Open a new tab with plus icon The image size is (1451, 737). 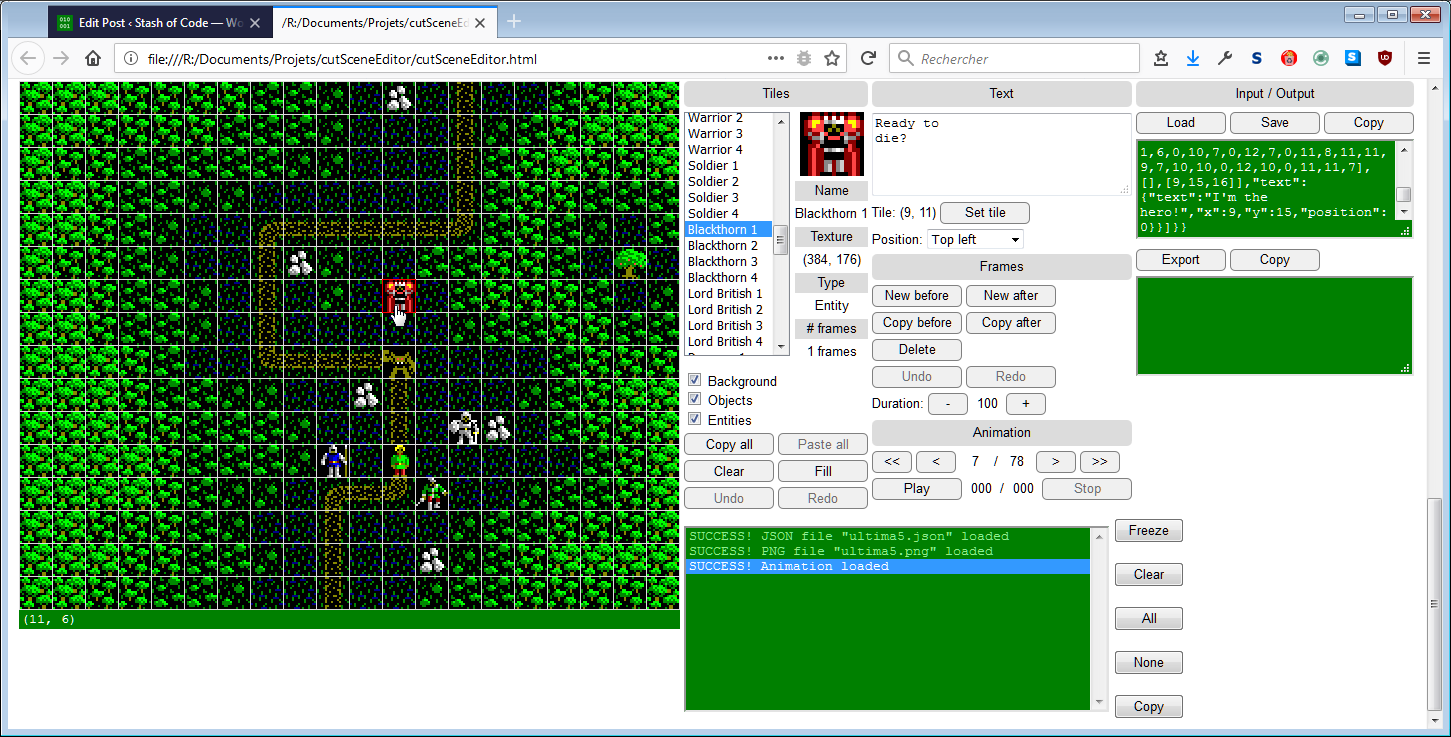514,21
